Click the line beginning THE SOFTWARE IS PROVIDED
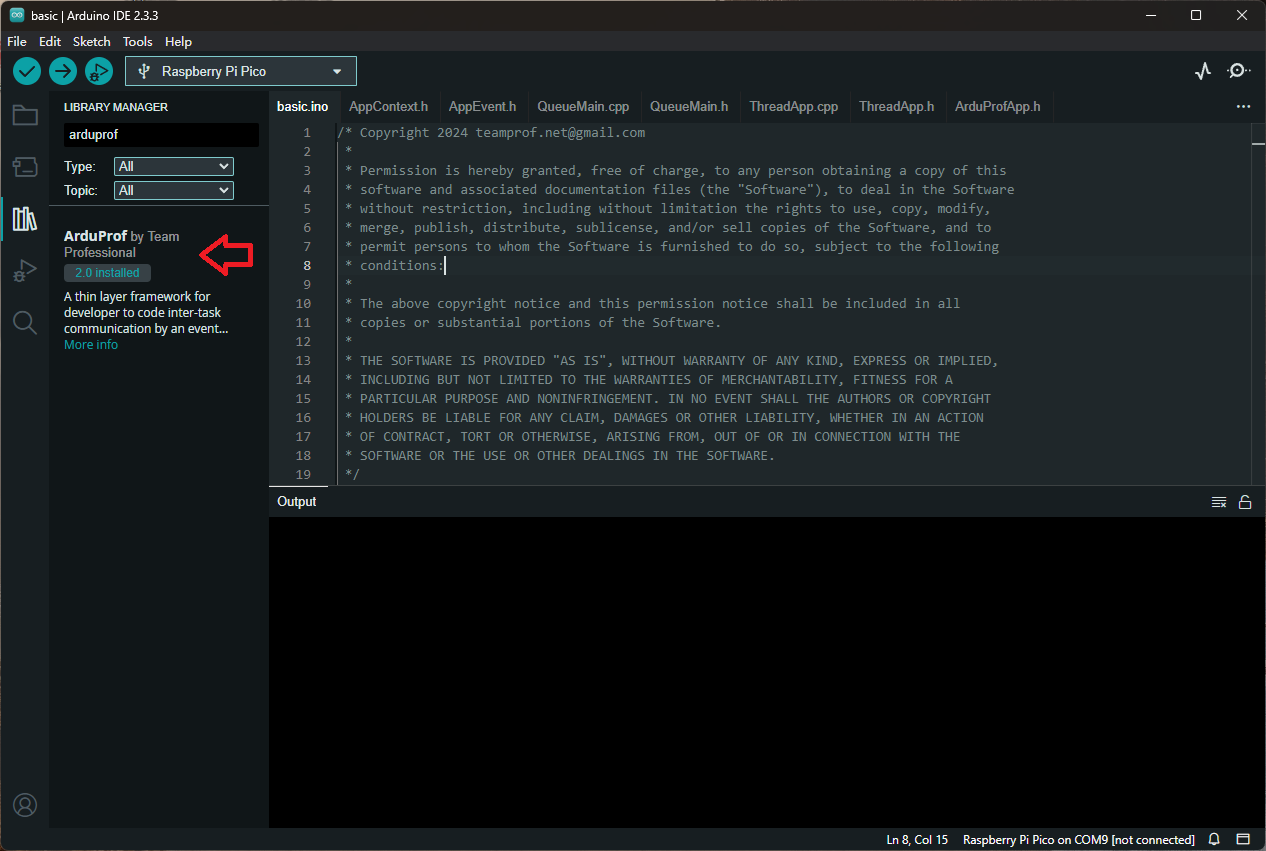Viewport: 1266px width, 851px height. 672,360
